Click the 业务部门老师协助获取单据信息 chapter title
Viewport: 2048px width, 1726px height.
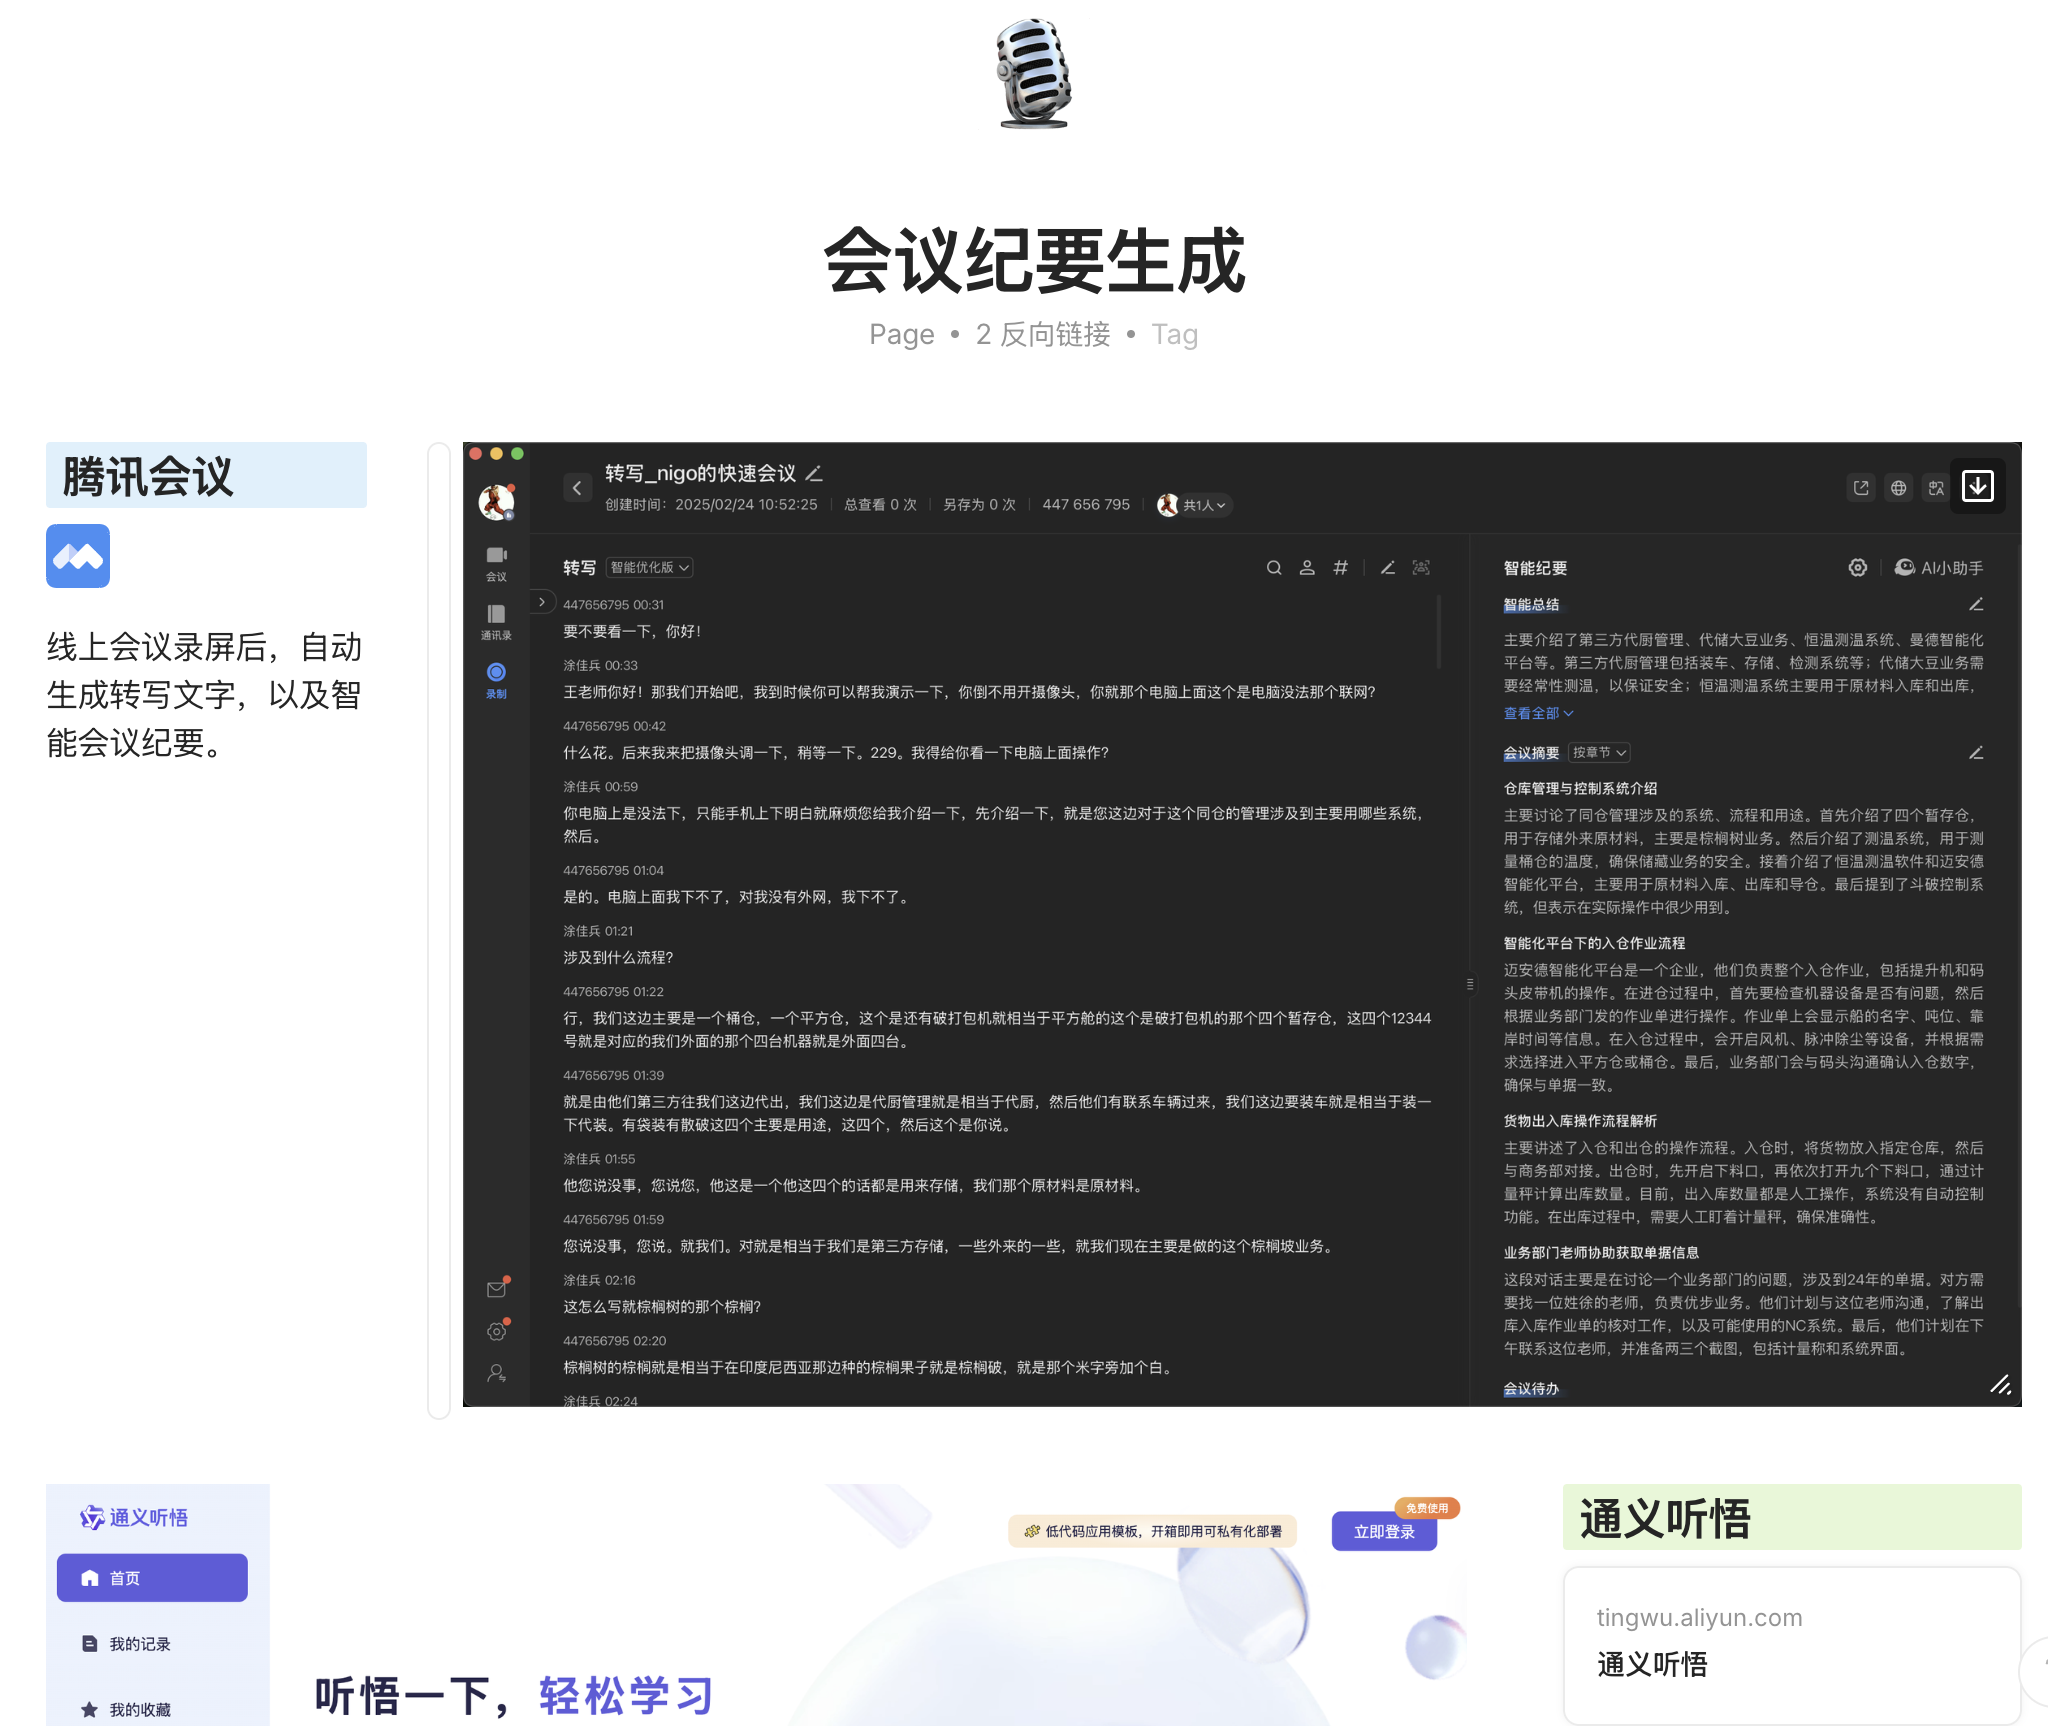(1601, 1253)
